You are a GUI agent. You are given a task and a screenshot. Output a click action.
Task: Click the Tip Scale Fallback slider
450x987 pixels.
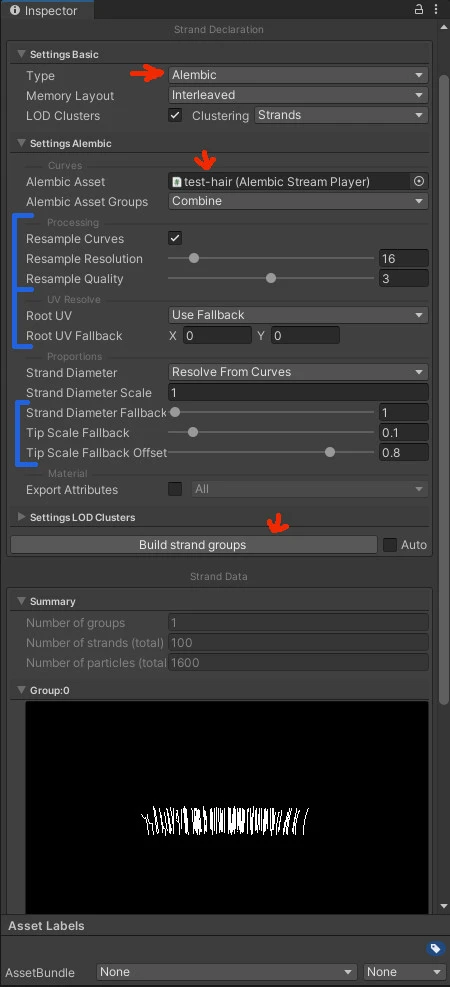(x=271, y=432)
